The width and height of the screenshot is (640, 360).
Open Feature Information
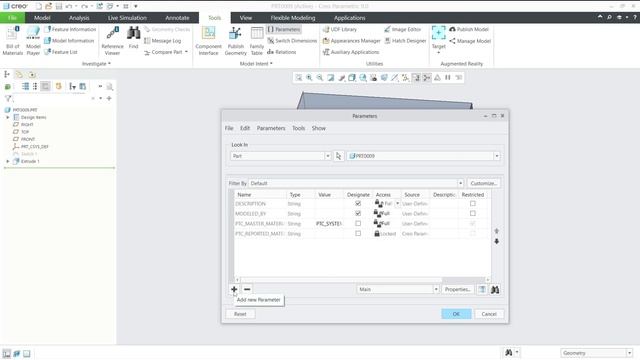(70, 29)
